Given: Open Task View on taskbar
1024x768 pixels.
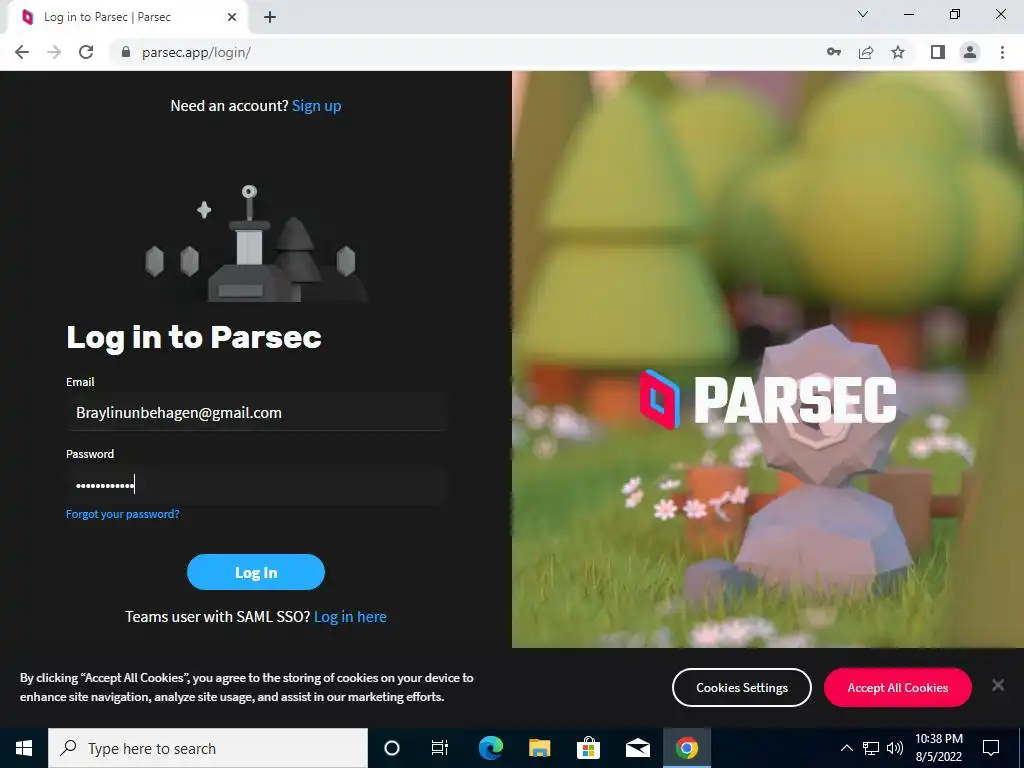Looking at the screenshot, I should [x=440, y=748].
